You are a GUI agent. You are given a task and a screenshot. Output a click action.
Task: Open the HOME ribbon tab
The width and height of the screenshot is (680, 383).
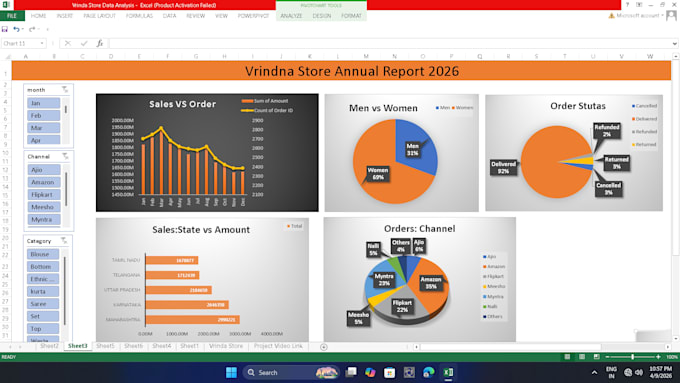click(38, 16)
